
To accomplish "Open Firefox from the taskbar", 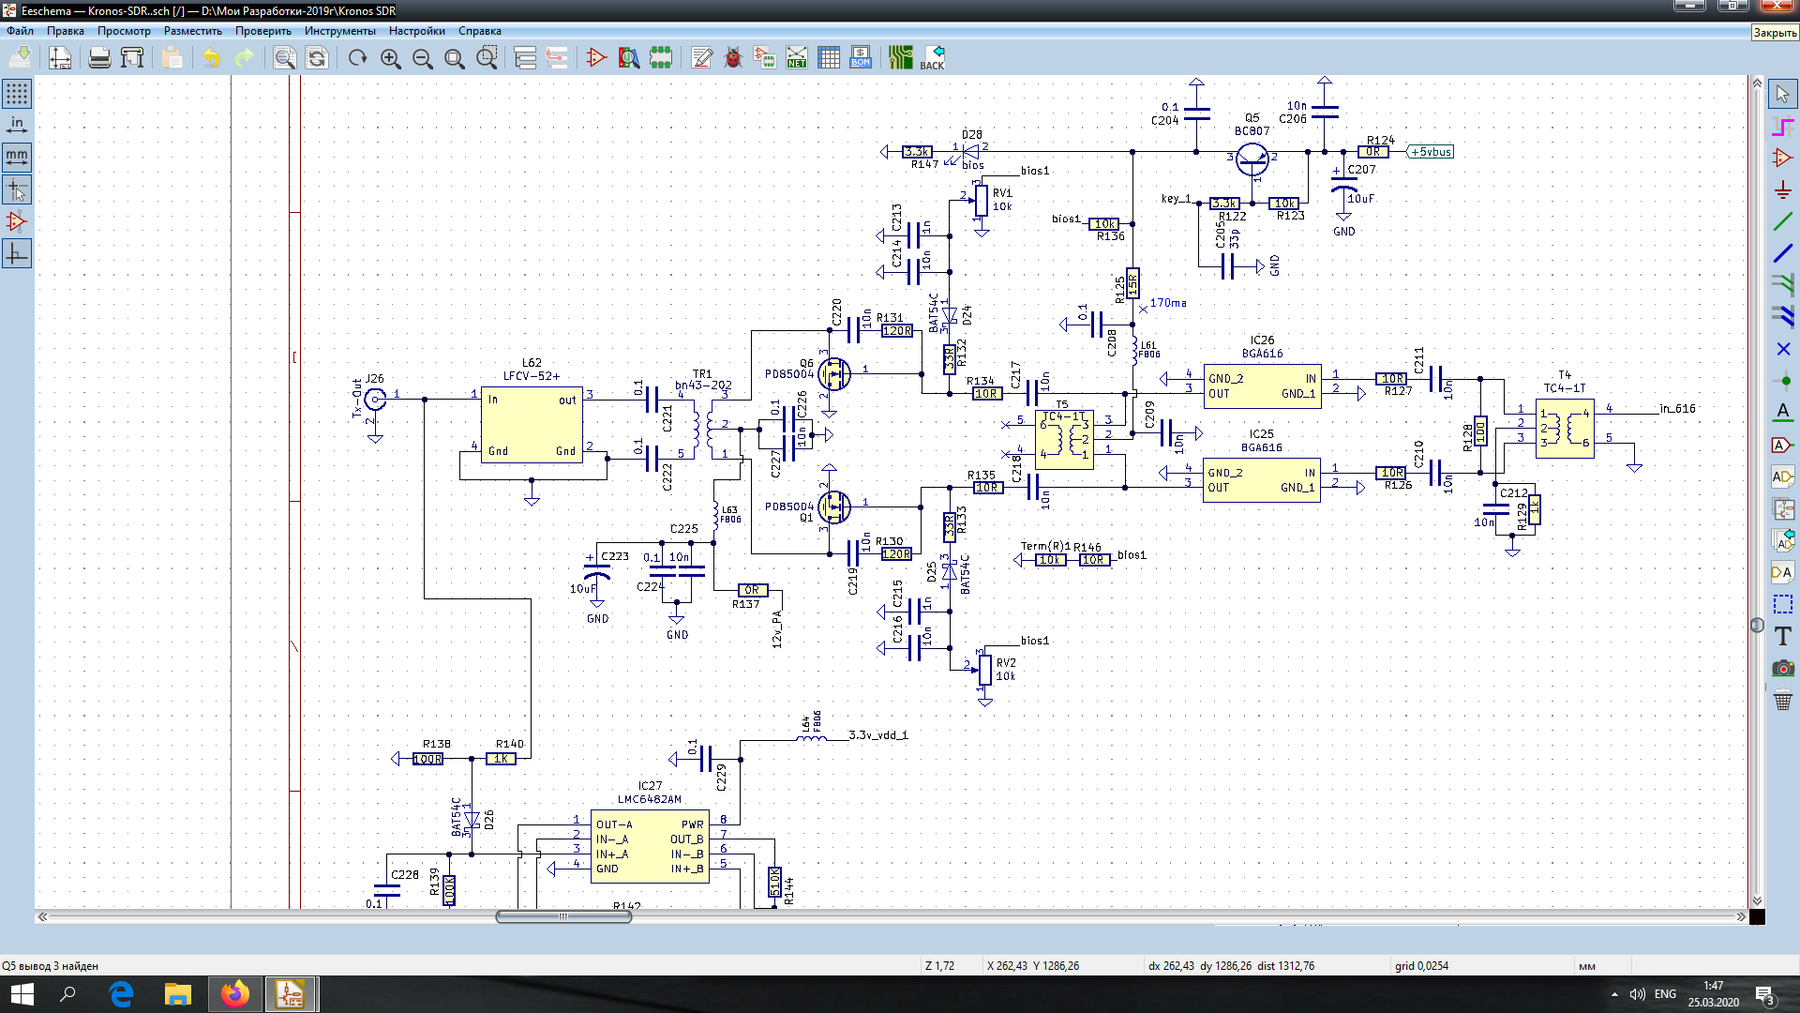I will [x=234, y=994].
